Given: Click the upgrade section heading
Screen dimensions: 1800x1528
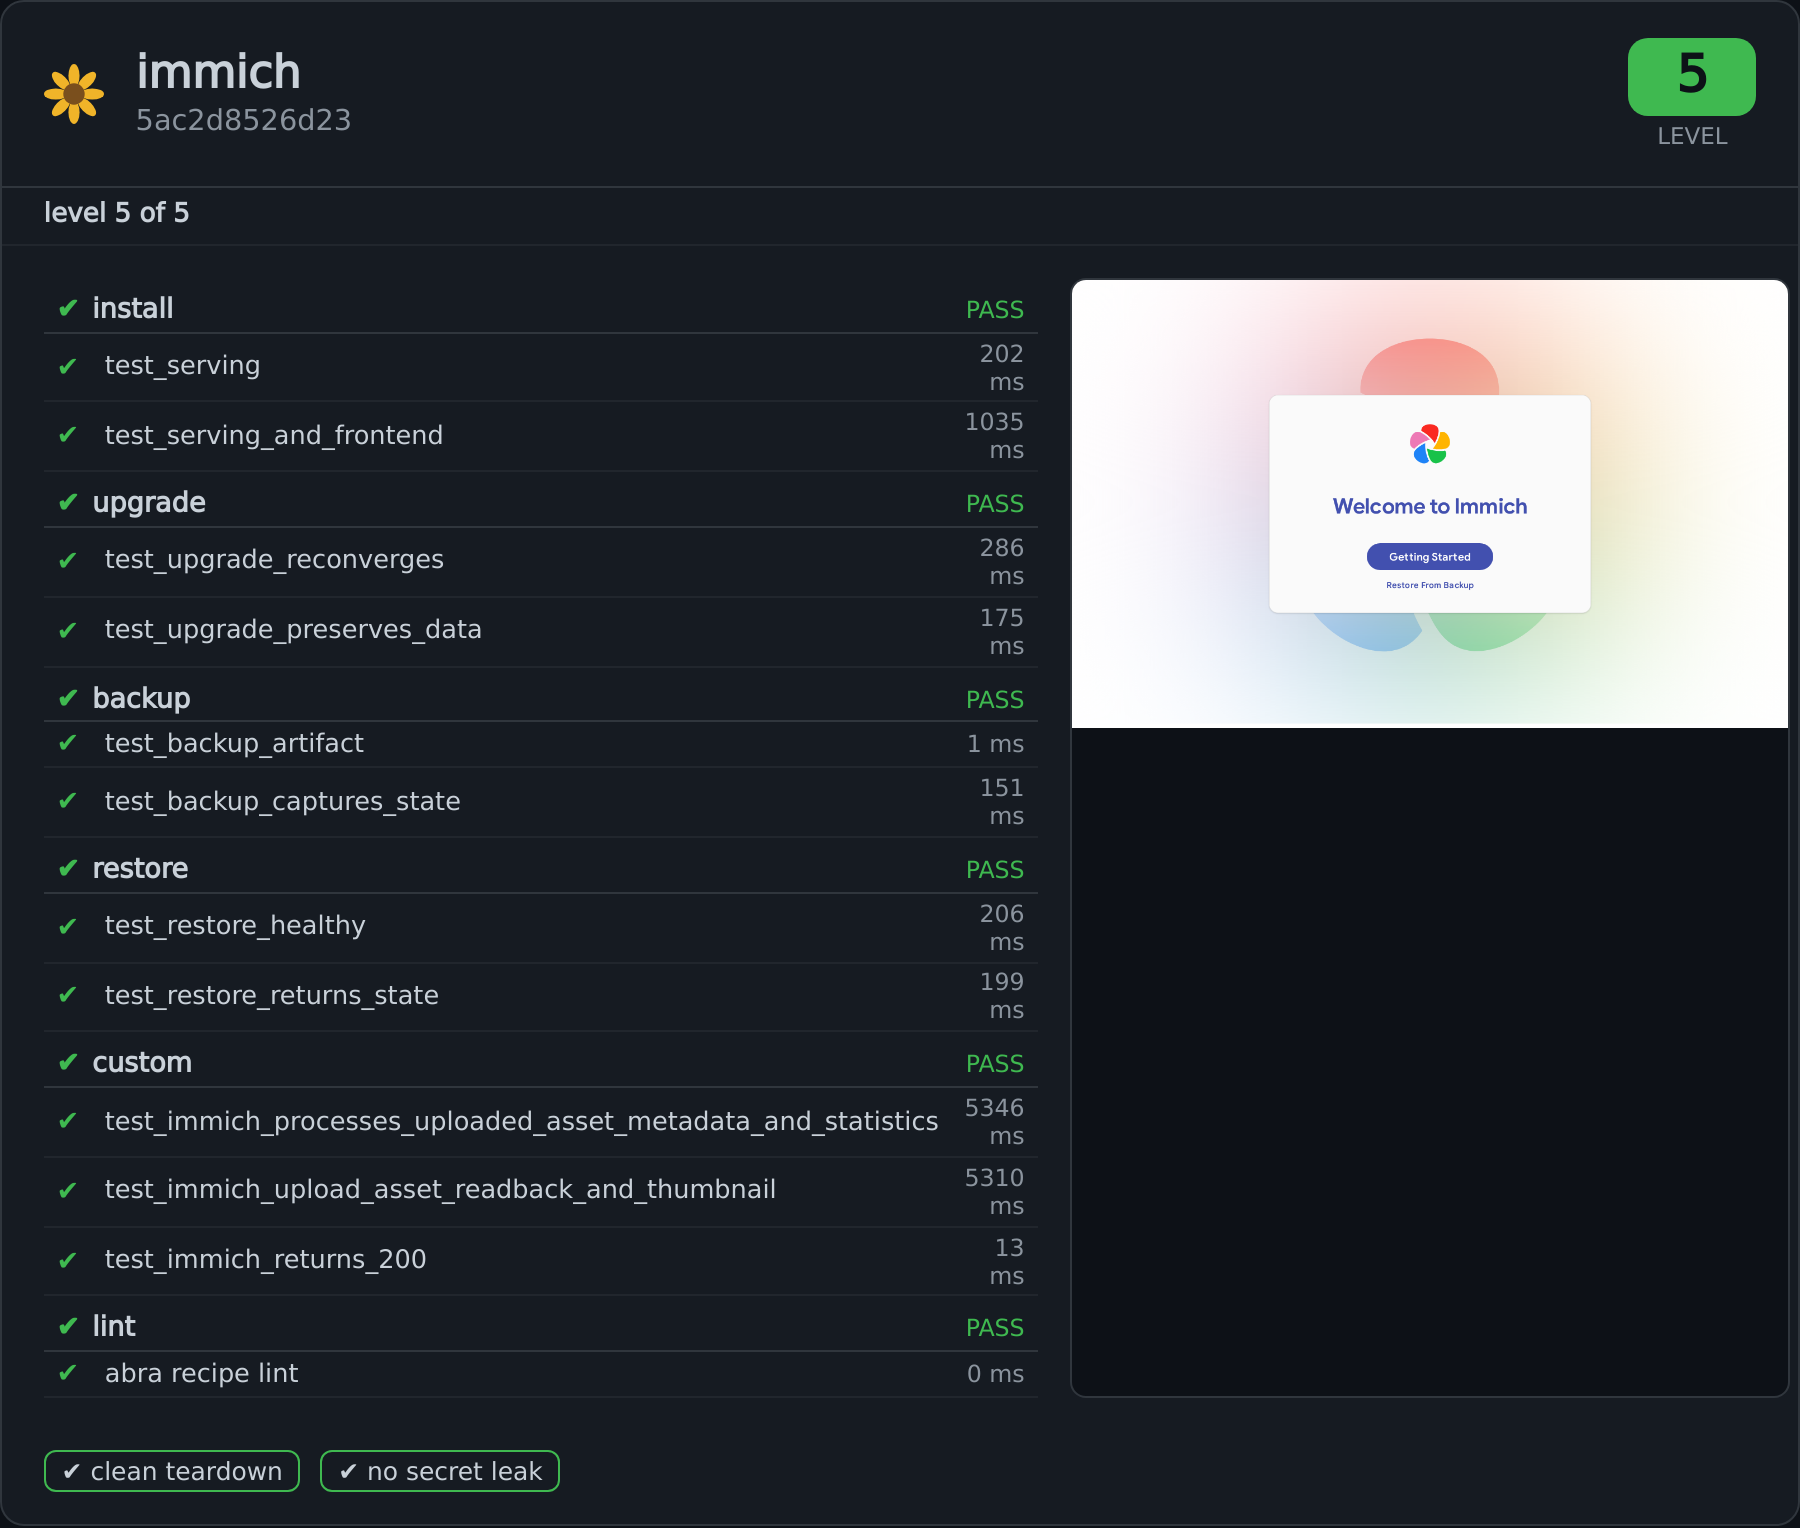Looking at the screenshot, I should (x=149, y=503).
